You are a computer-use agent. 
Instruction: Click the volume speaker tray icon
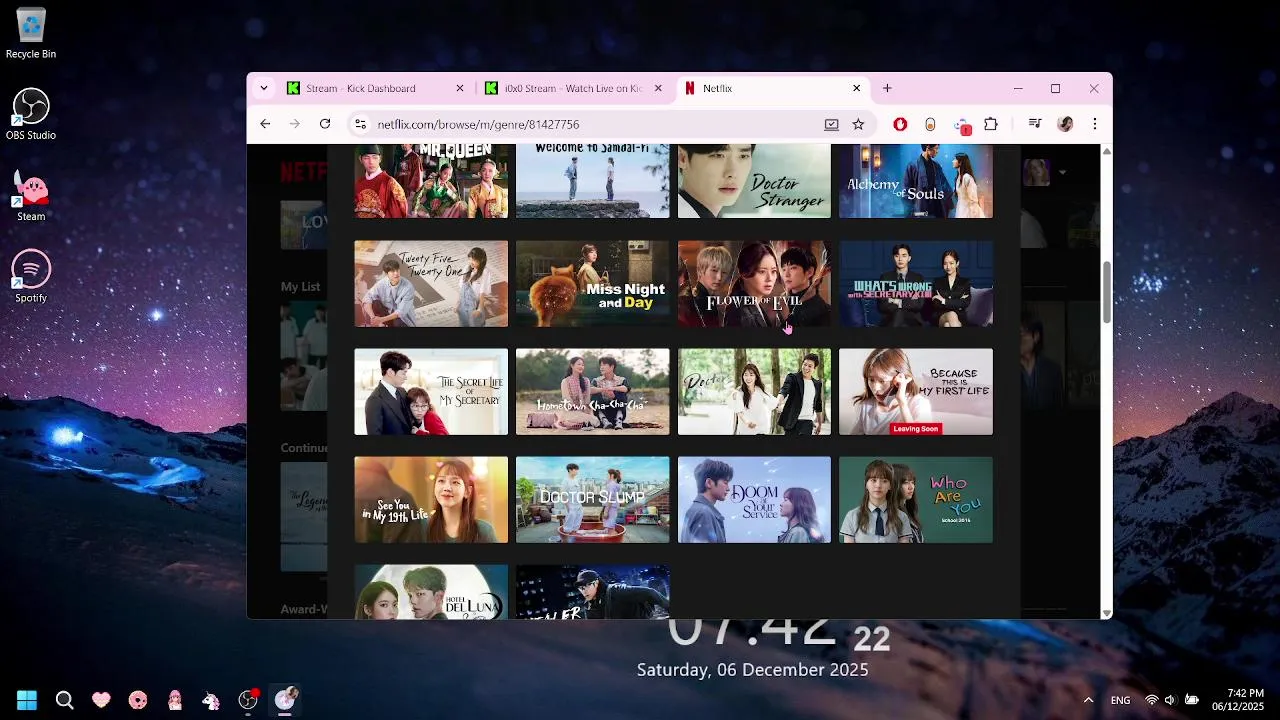click(x=1170, y=700)
